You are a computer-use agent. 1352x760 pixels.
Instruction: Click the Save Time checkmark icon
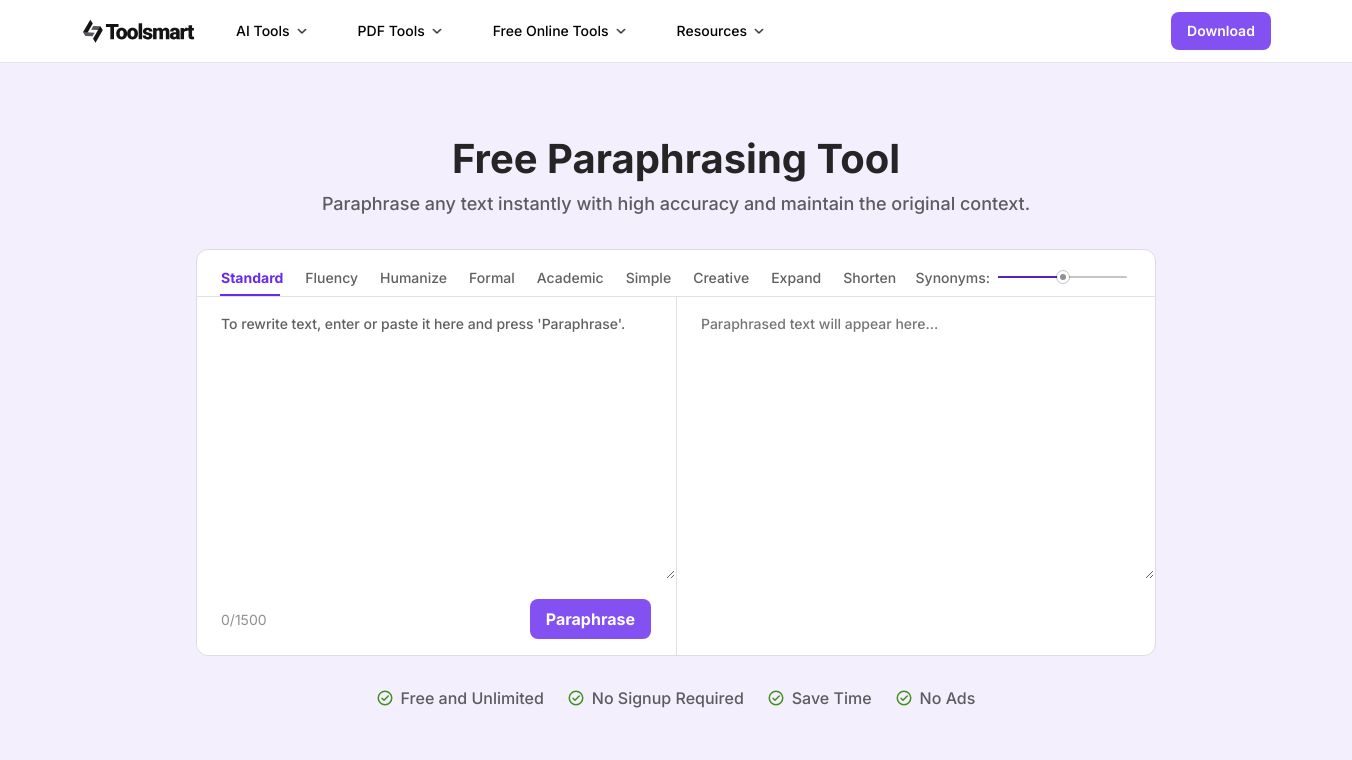(x=776, y=698)
